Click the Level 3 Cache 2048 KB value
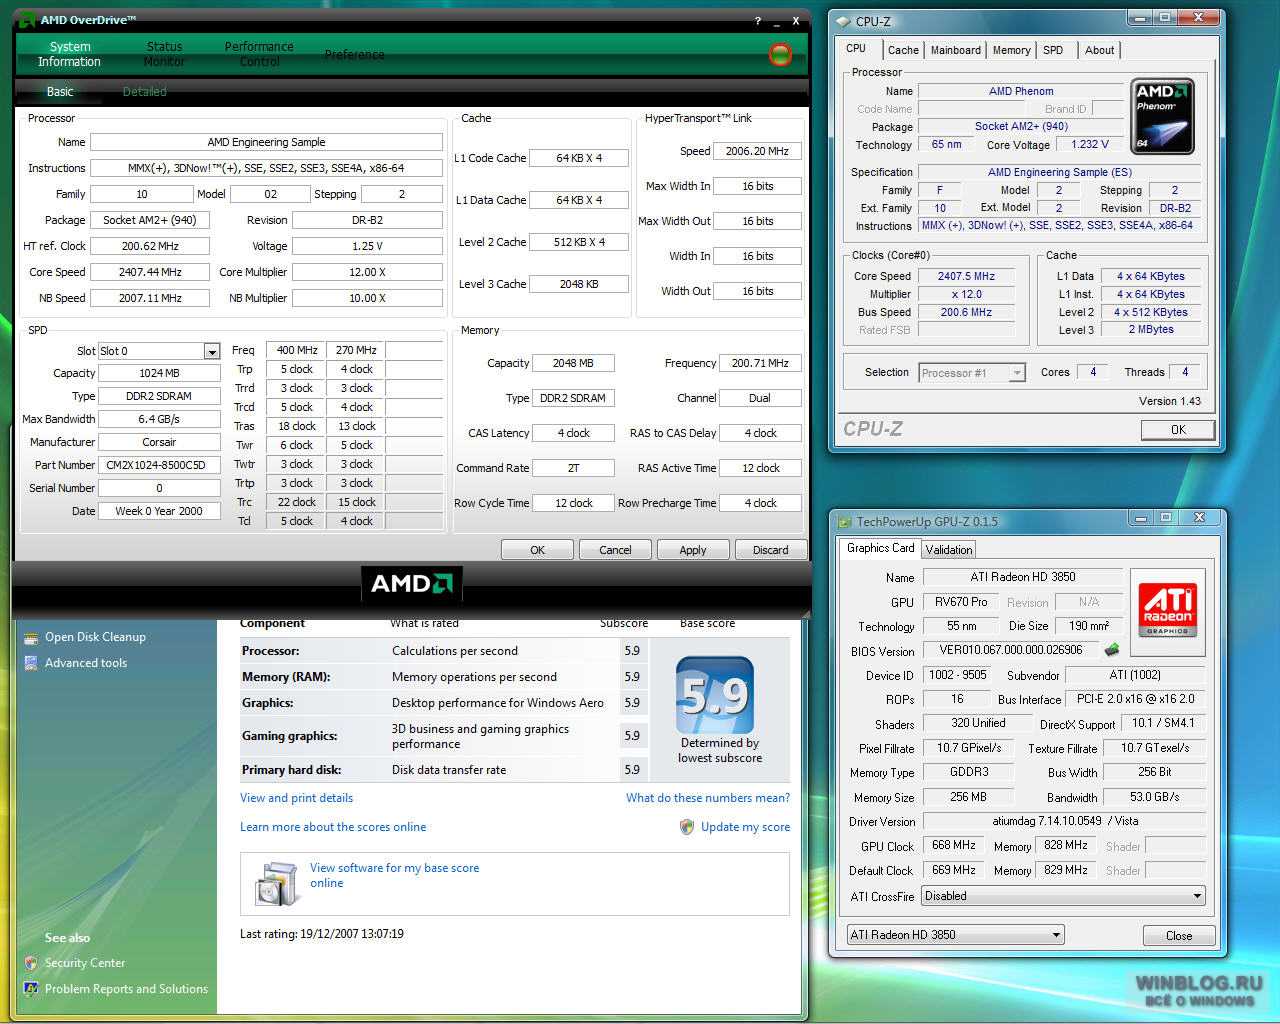The width and height of the screenshot is (1280, 1024). coord(578,284)
